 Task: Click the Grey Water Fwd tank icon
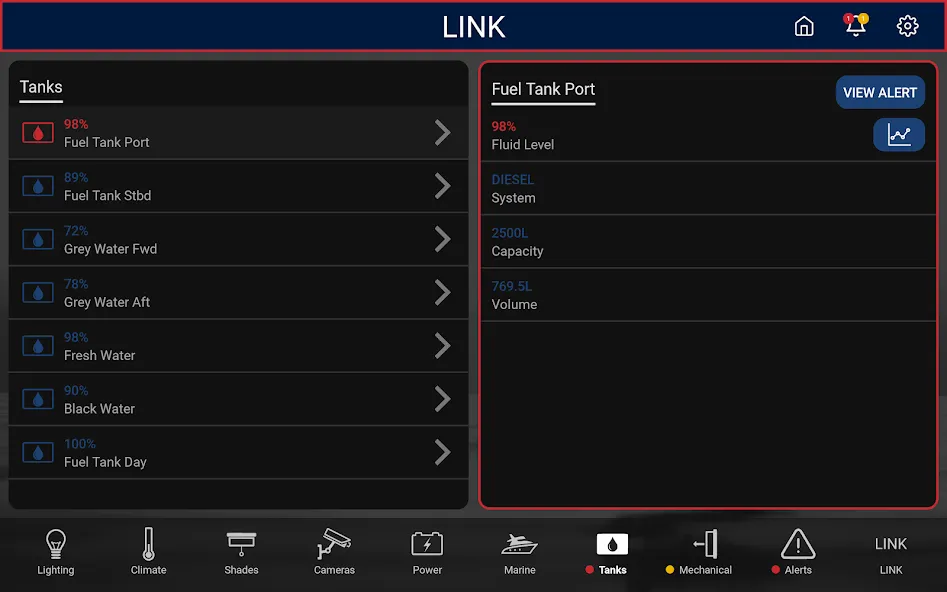coord(38,239)
